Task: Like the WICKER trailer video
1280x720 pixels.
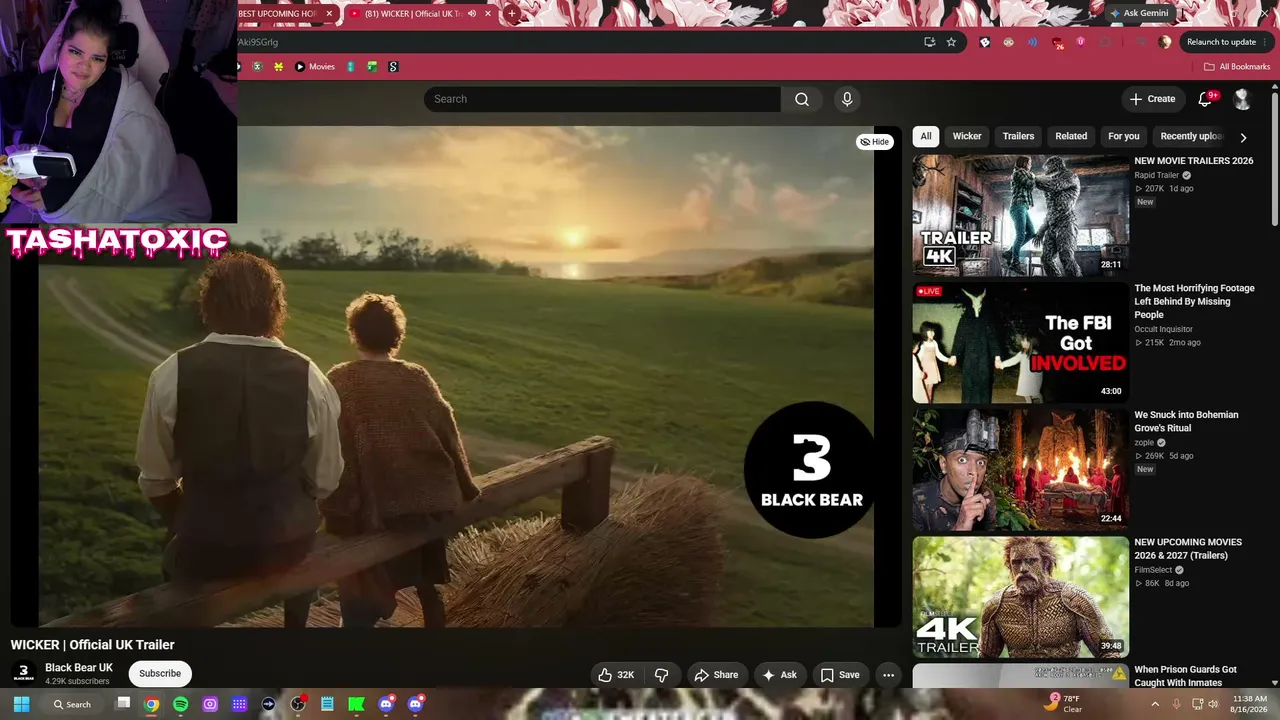Action: coord(617,675)
